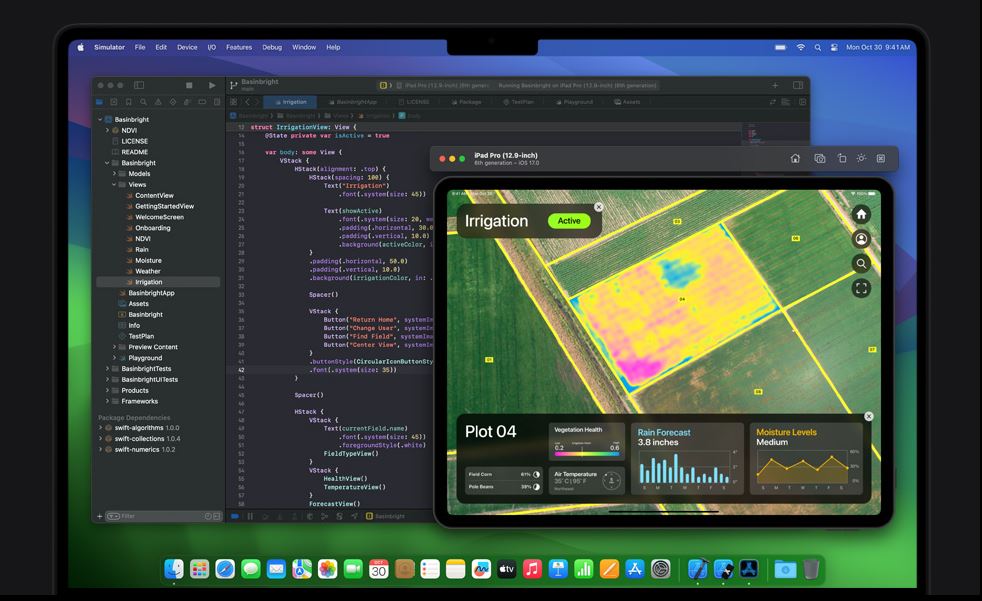Image resolution: width=982 pixels, height=601 pixels.
Task: Open the find navigator magnifier icon in Xcode
Action: point(144,102)
